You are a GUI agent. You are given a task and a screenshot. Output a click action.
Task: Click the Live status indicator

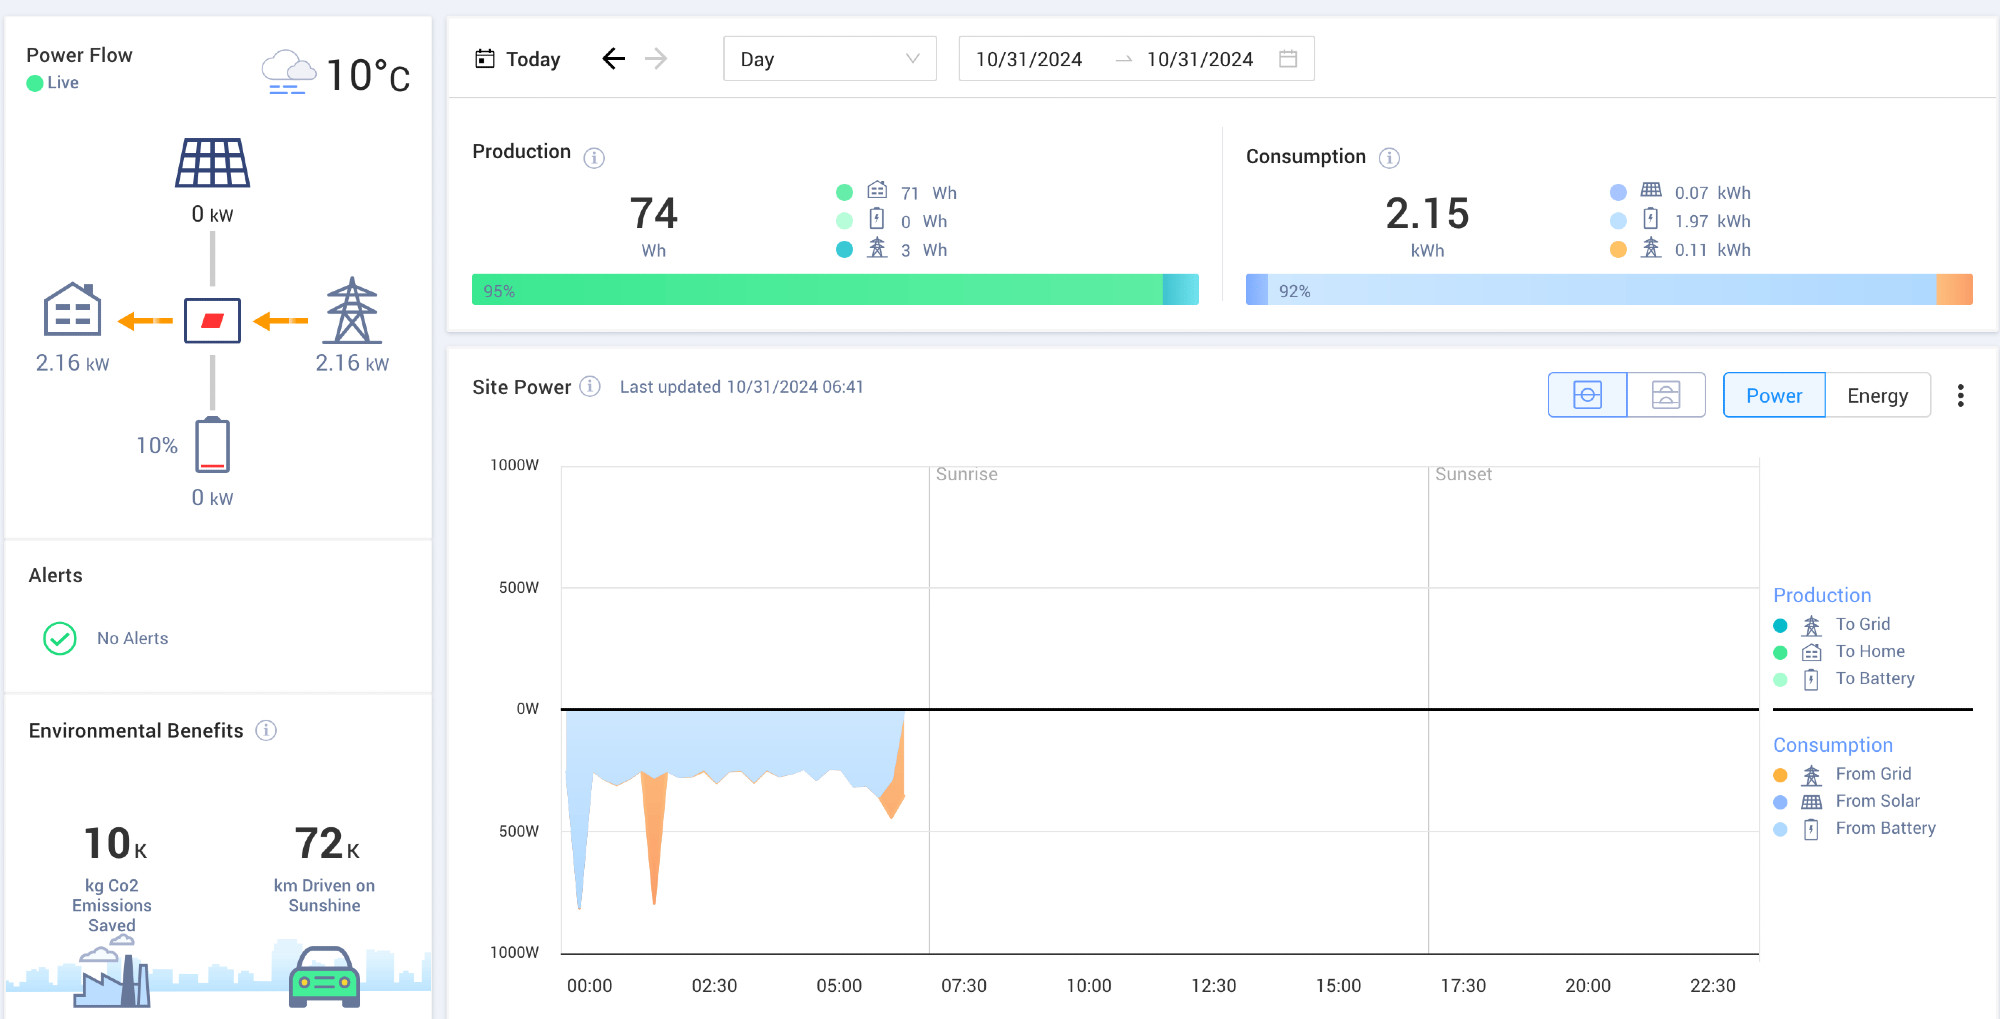pos(53,82)
